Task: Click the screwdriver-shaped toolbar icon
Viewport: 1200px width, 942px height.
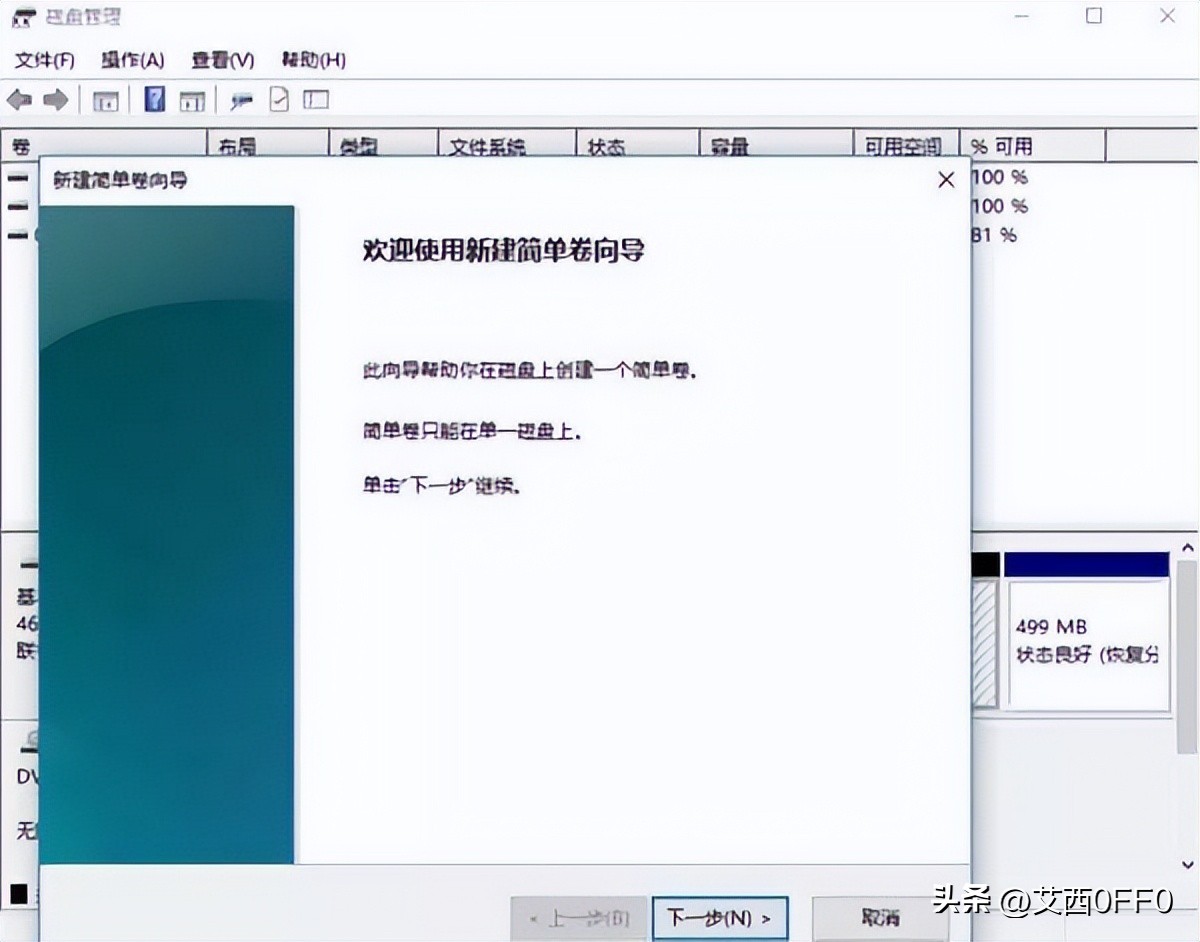Action: click(240, 99)
